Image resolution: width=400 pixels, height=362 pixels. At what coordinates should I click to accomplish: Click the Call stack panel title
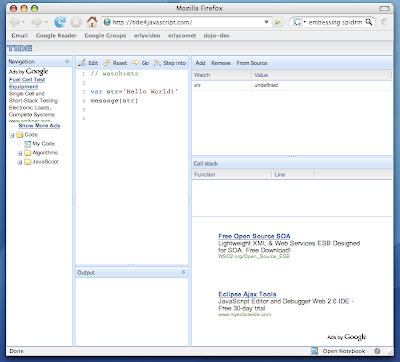pyautogui.click(x=206, y=163)
